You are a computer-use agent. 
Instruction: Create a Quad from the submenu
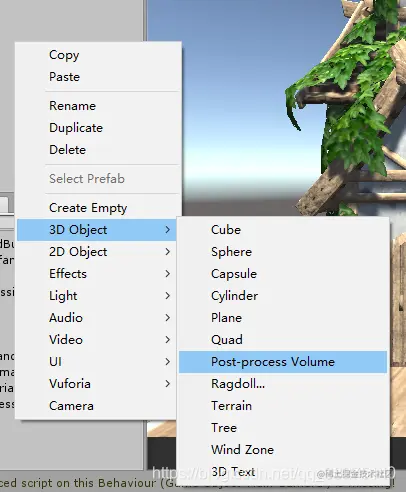(283, 340)
